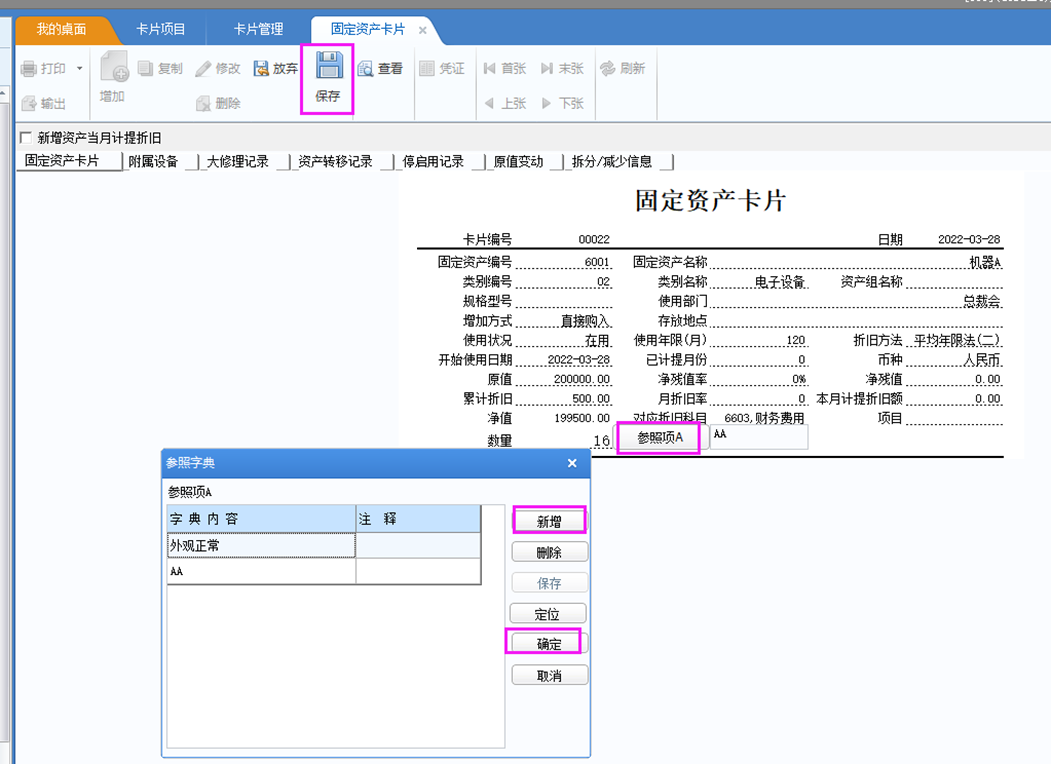The image size is (1051, 764).
Task: Click the 使用部门 value 总裁会
Action: pyautogui.click(x=982, y=301)
